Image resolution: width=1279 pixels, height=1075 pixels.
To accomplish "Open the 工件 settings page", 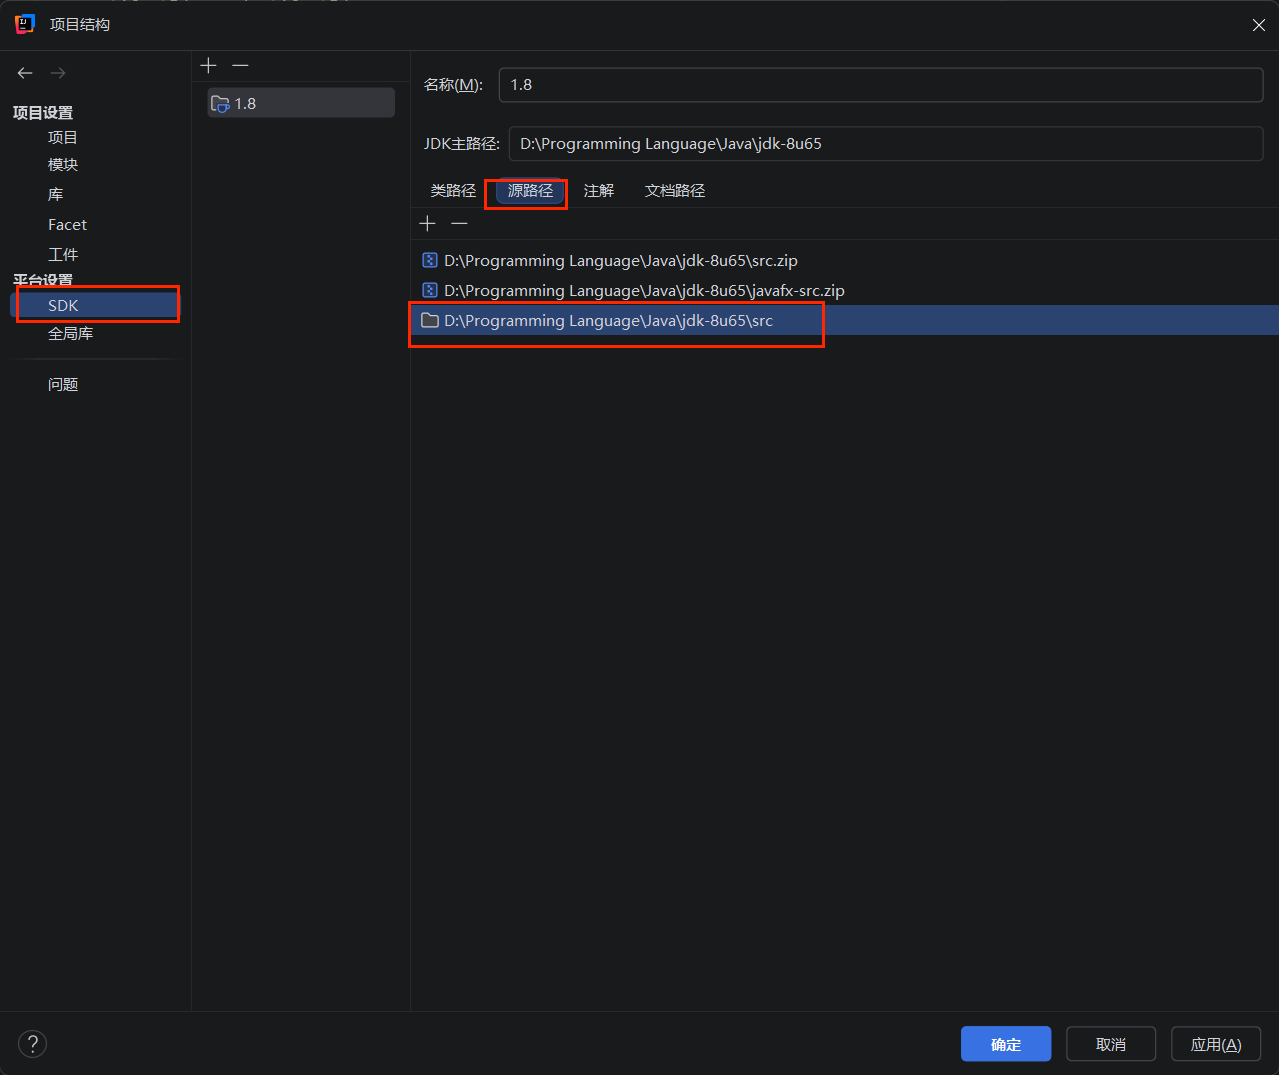I will click(x=63, y=254).
